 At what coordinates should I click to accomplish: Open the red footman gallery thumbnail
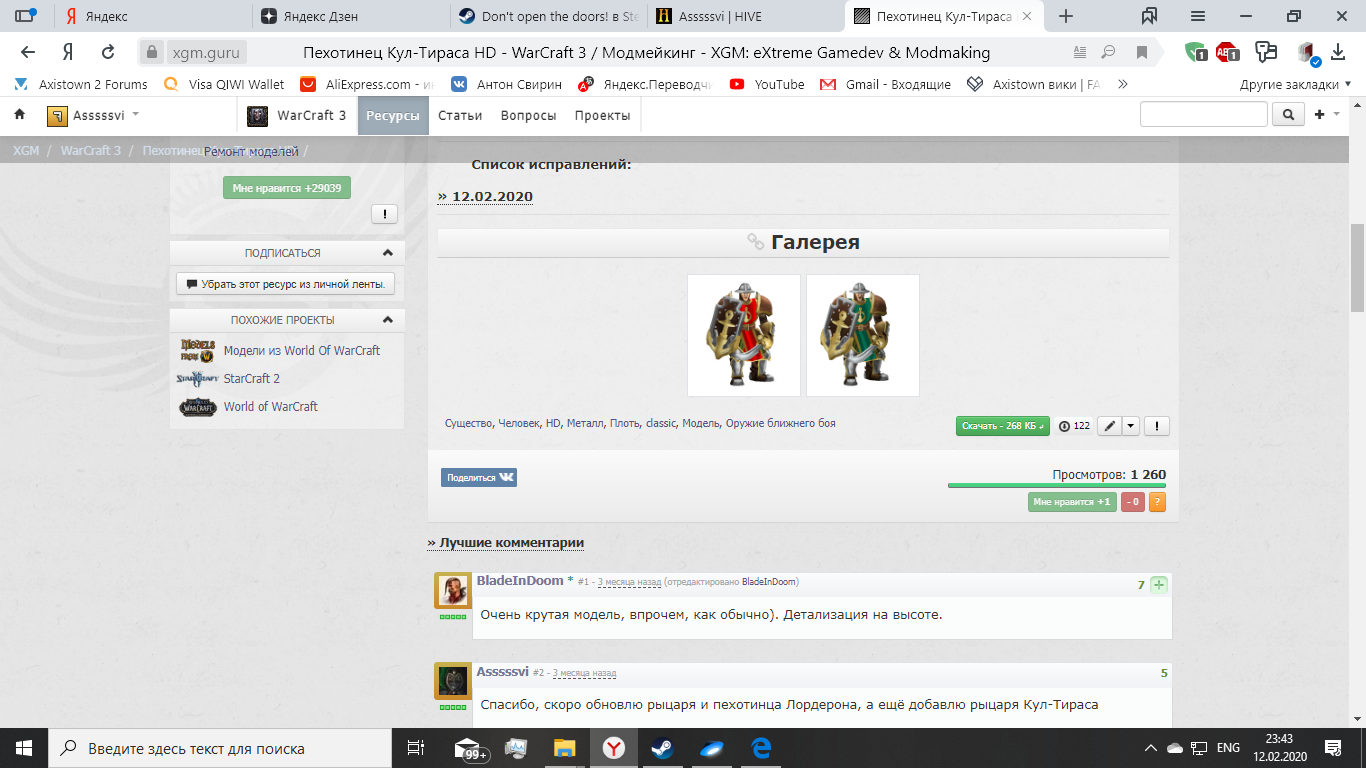pos(744,335)
